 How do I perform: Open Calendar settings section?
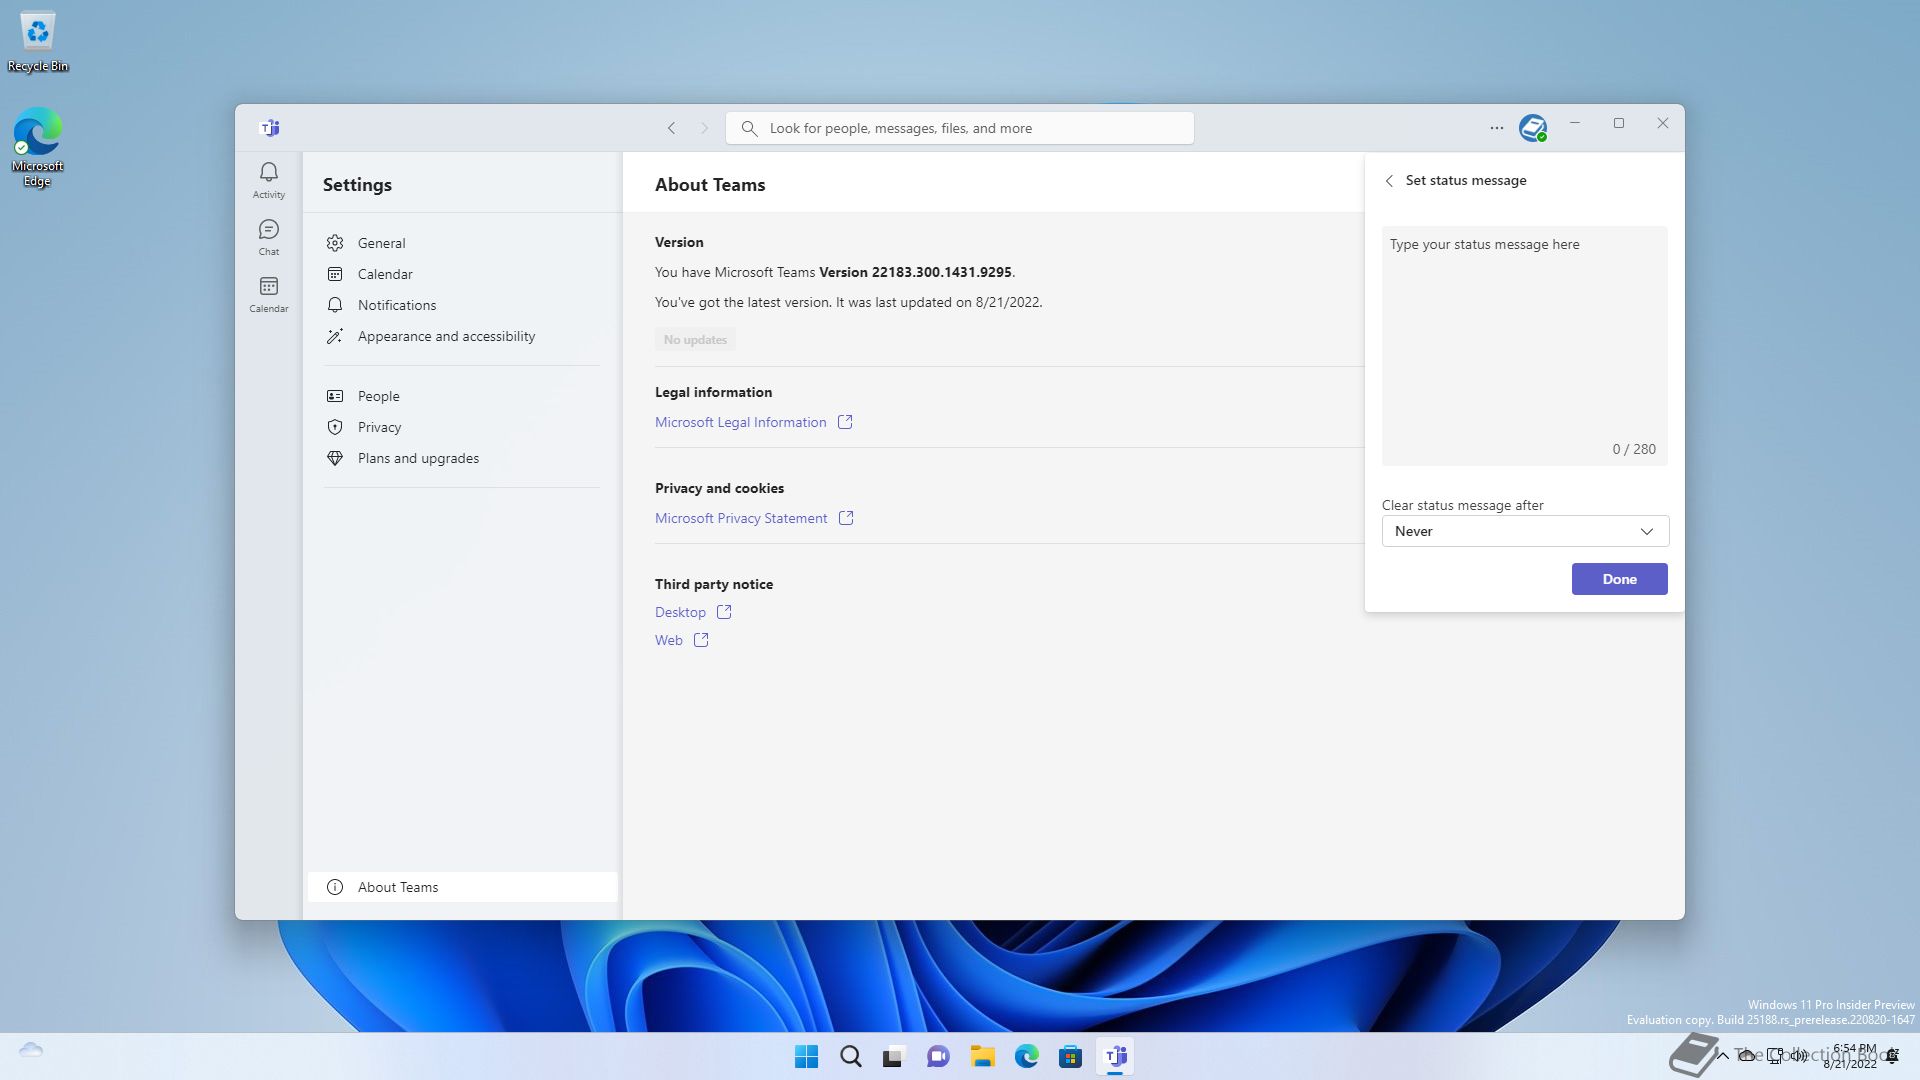pyautogui.click(x=462, y=274)
